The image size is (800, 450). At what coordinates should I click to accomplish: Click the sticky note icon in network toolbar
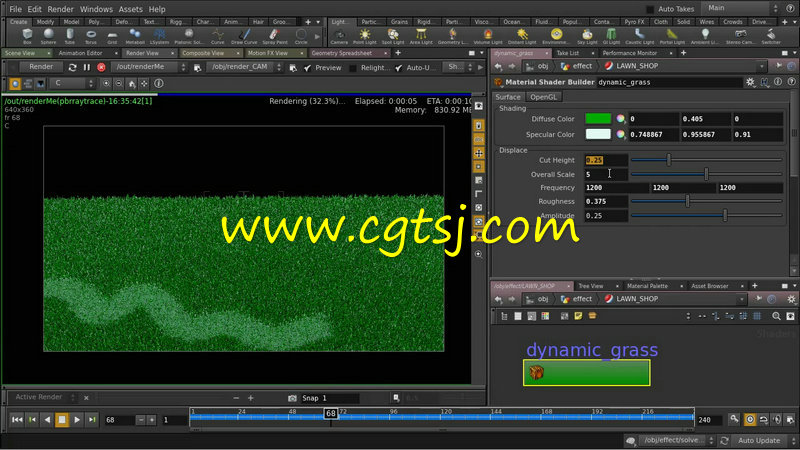tap(578, 316)
